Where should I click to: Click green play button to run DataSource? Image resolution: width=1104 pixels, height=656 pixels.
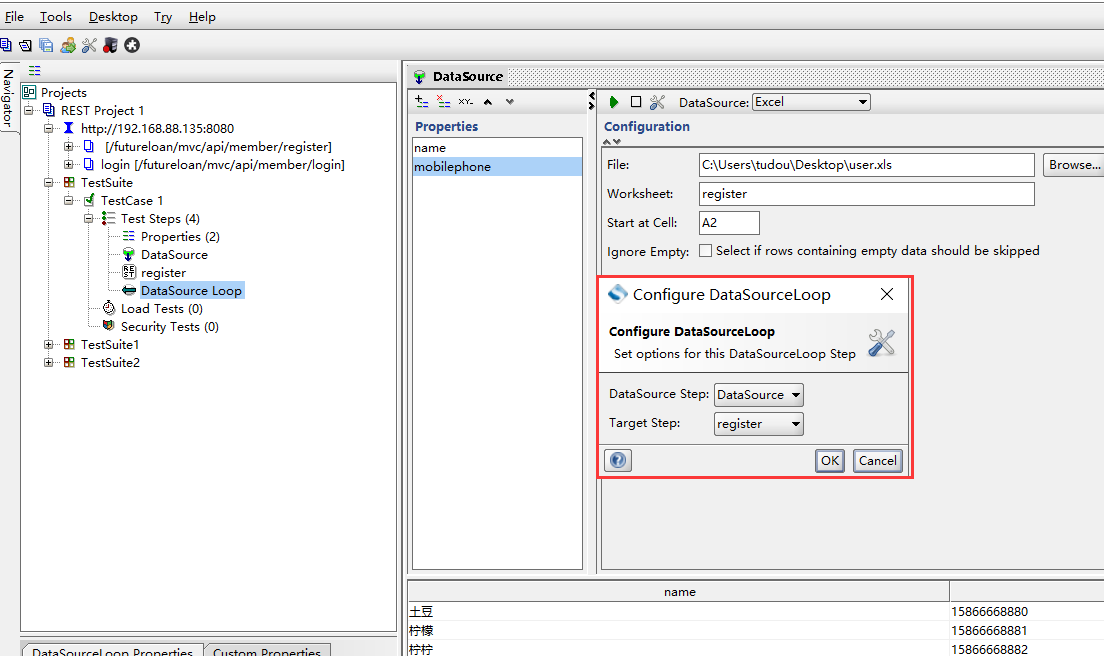(x=614, y=102)
